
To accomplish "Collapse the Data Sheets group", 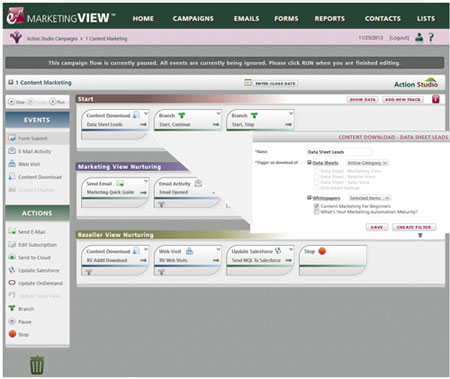I will click(x=309, y=162).
